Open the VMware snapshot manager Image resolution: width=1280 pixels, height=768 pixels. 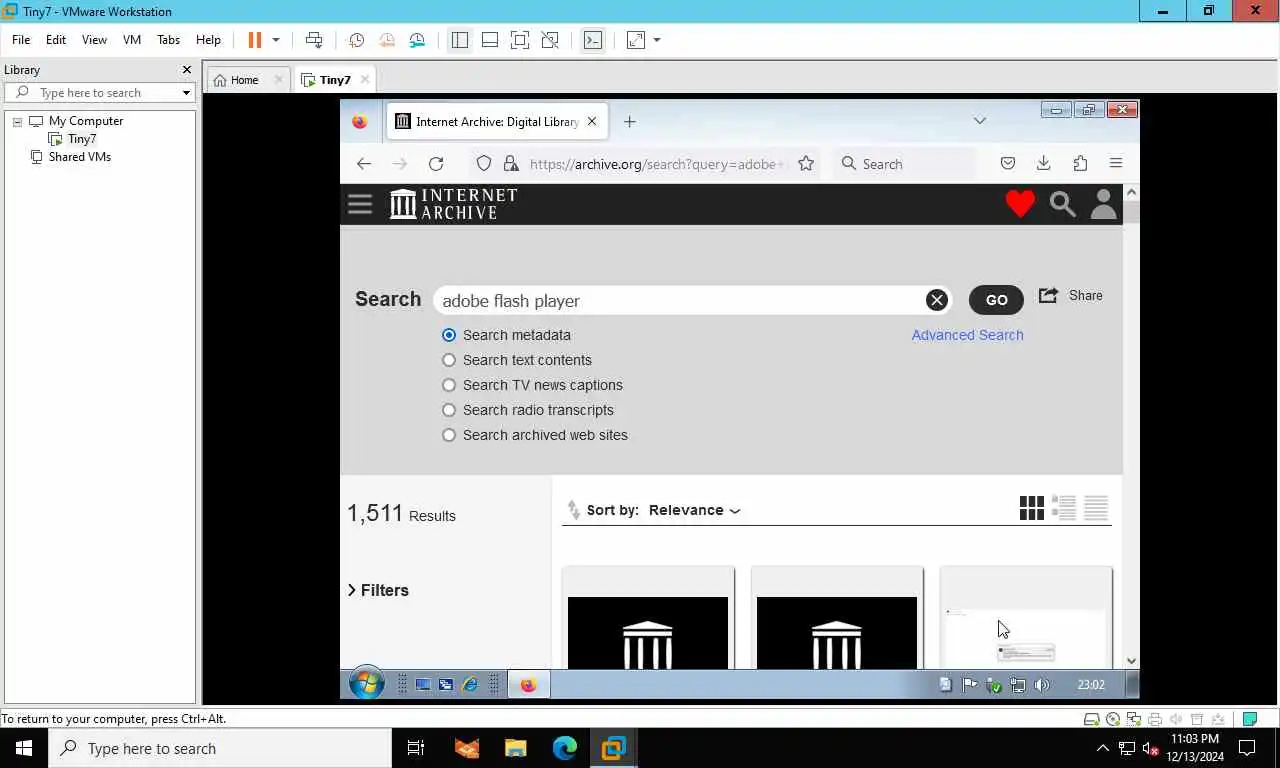pyautogui.click(x=417, y=40)
